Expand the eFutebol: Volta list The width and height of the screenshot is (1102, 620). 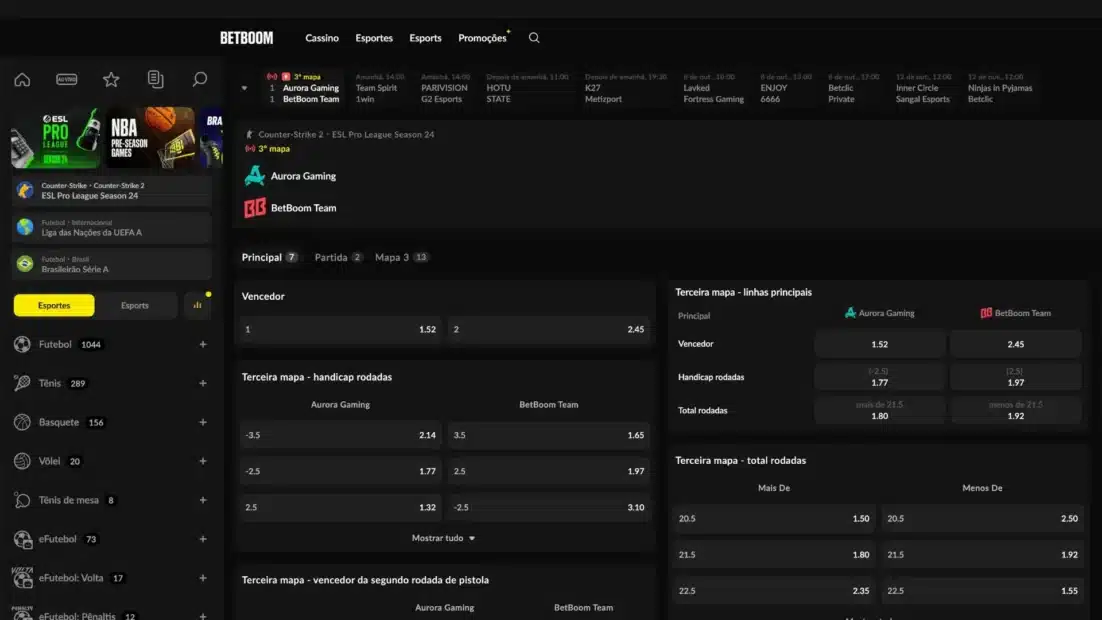click(203, 578)
